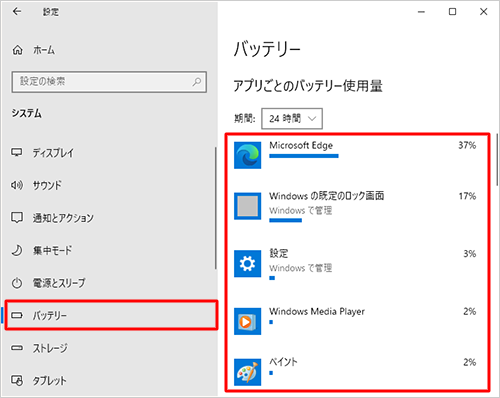Image resolution: width=500 pixels, height=398 pixels.
Task: Click the 設定の検索 search field
Action: click(109, 82)
